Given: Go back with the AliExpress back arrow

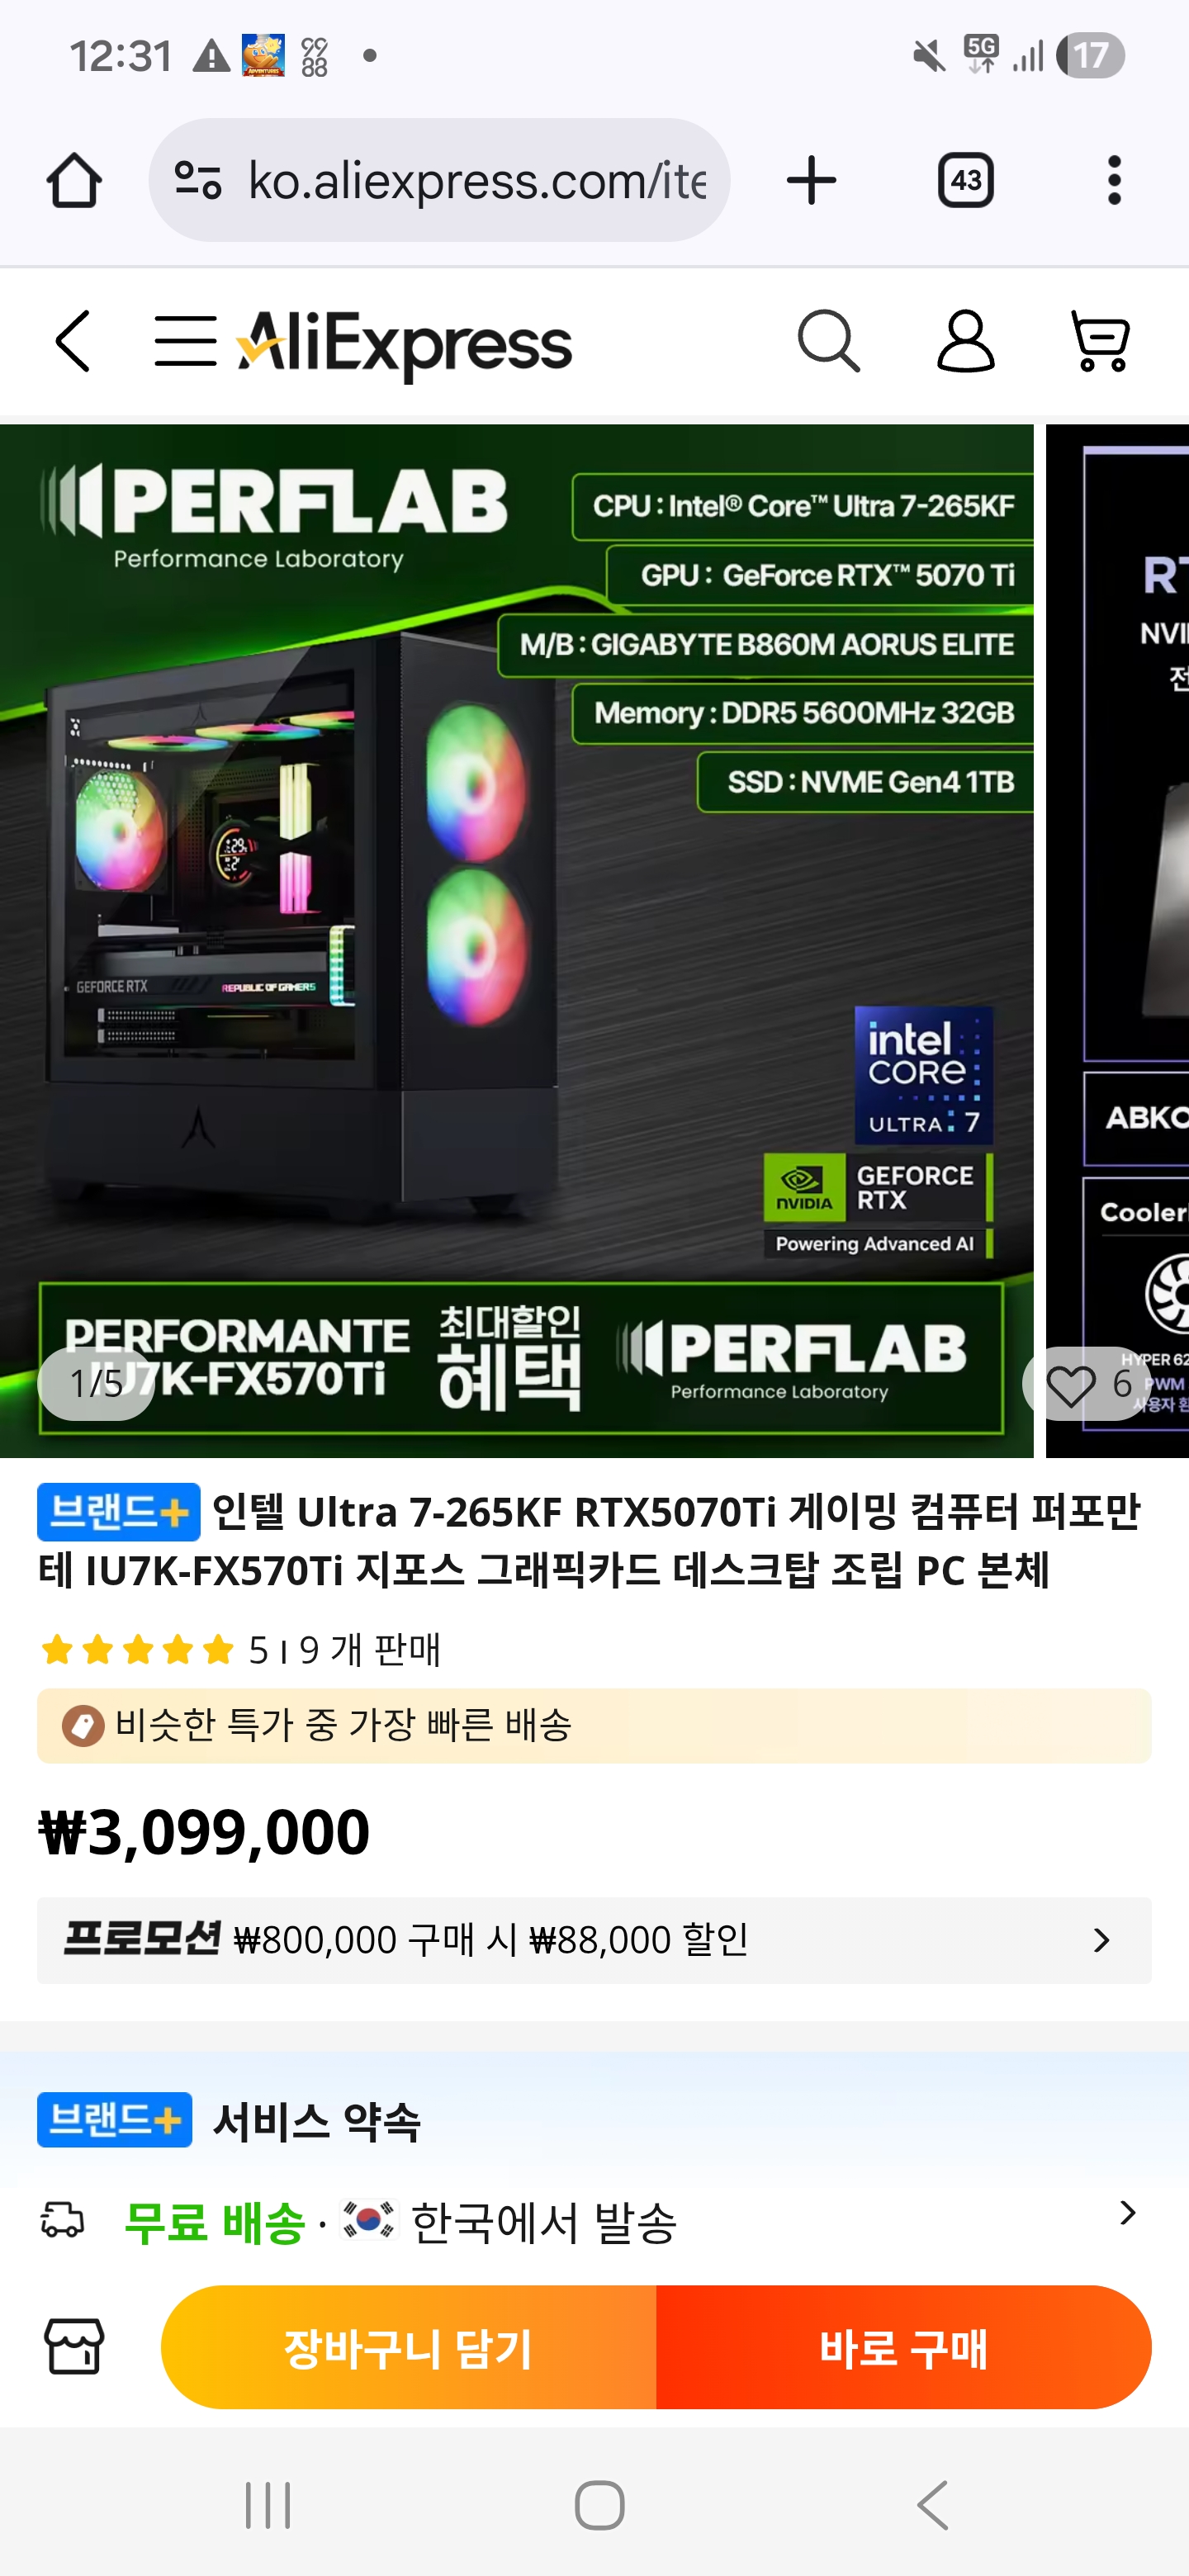Looking at the screenshot, I should 73,342.
